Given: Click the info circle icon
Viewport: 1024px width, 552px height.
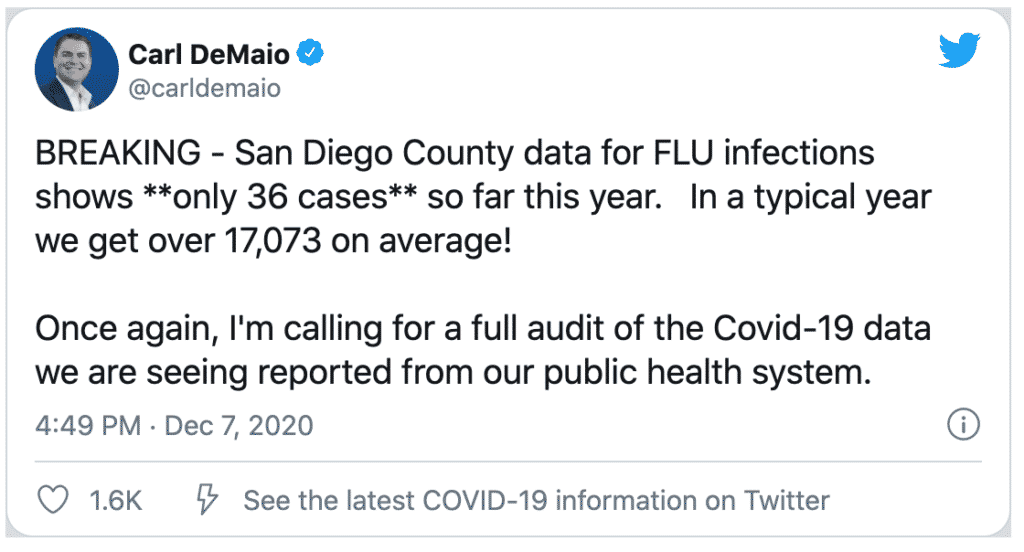Looking at the screenshot, I should click(962, 426).
